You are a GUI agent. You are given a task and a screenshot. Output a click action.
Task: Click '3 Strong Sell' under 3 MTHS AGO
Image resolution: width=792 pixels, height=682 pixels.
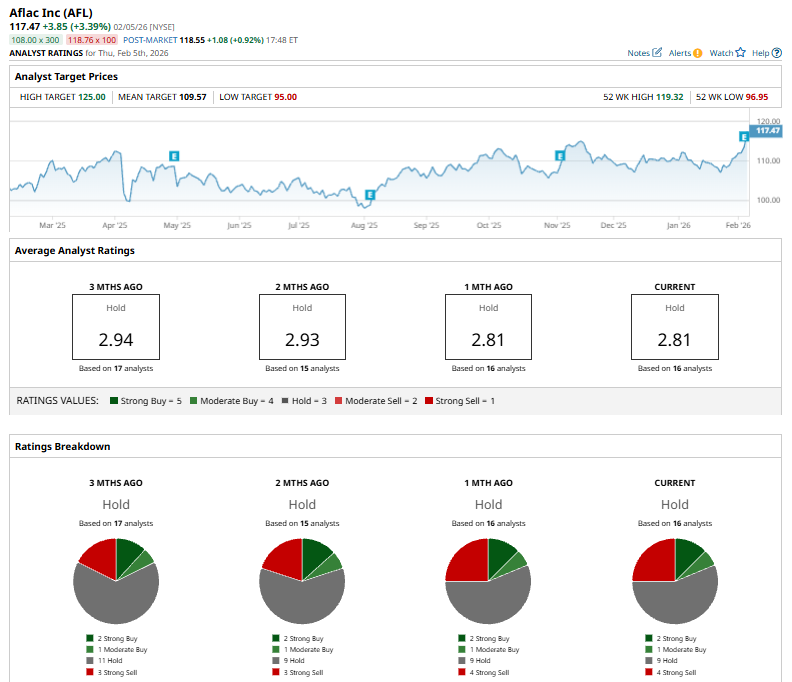click(x=112, y=672)
